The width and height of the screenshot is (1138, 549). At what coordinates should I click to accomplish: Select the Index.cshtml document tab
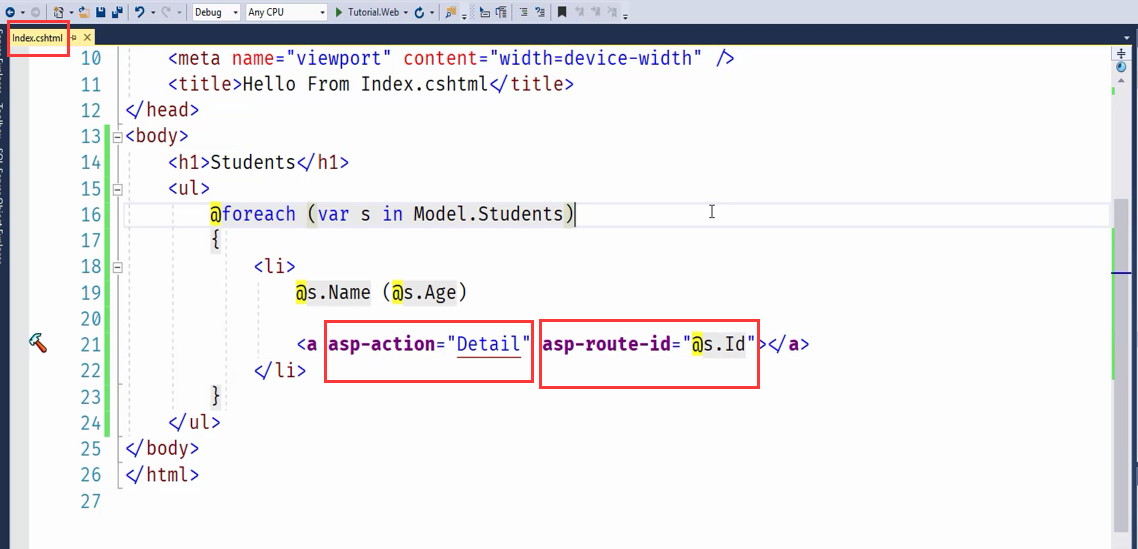(x=37, y=38)
